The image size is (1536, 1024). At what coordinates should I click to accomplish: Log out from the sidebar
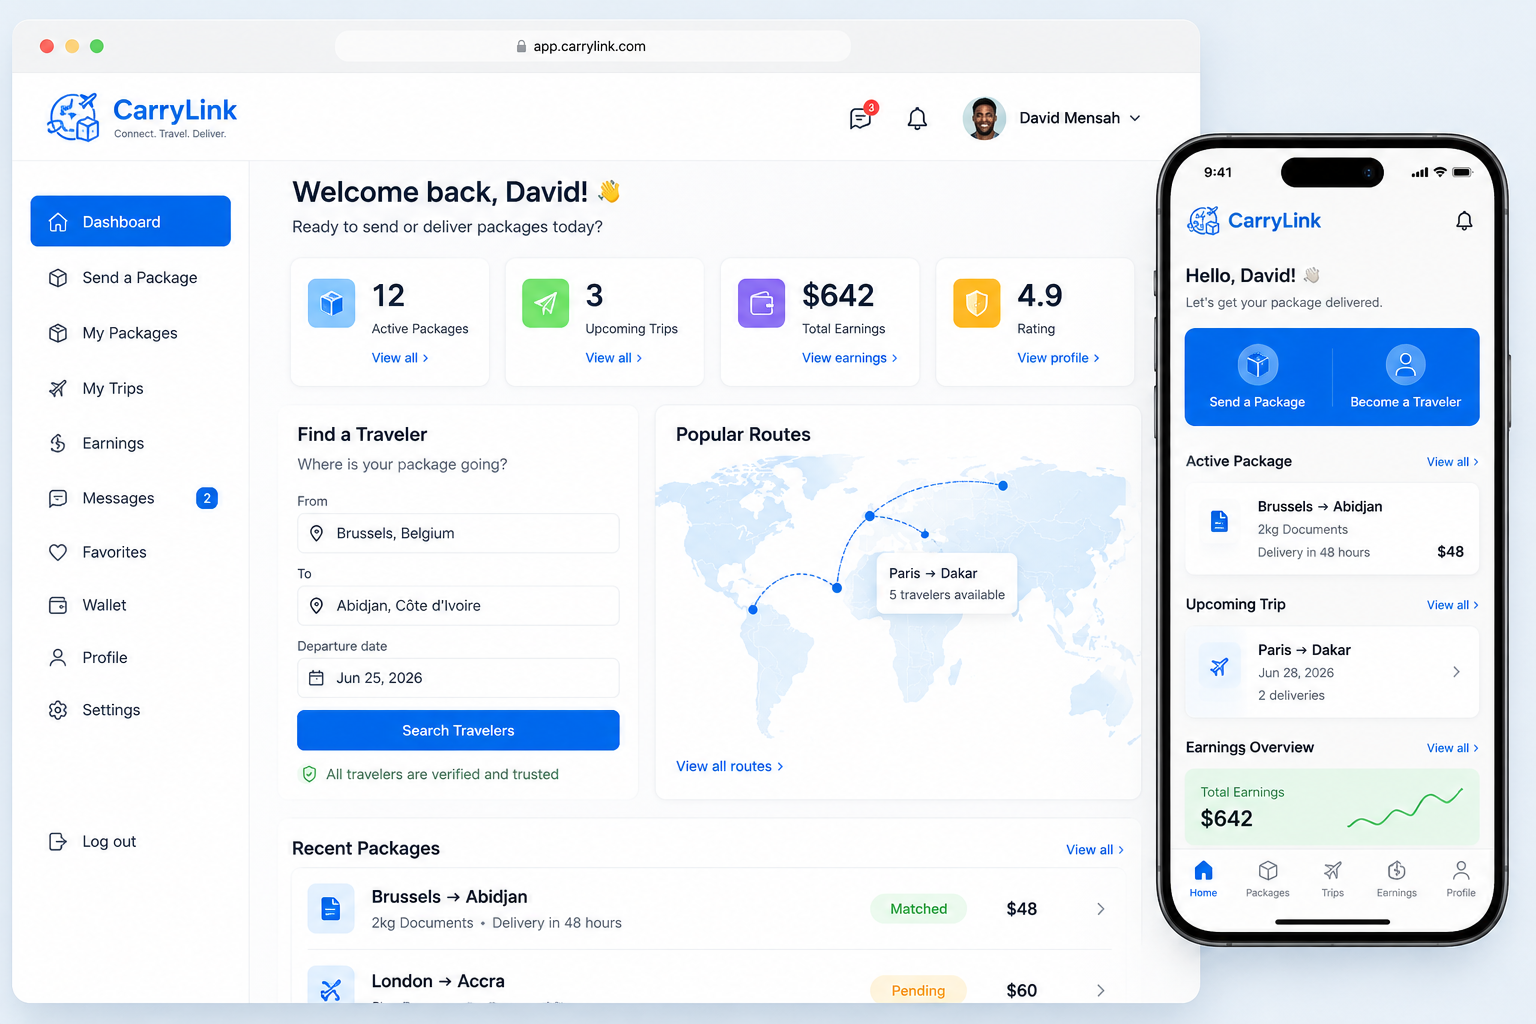pos(93,842)
